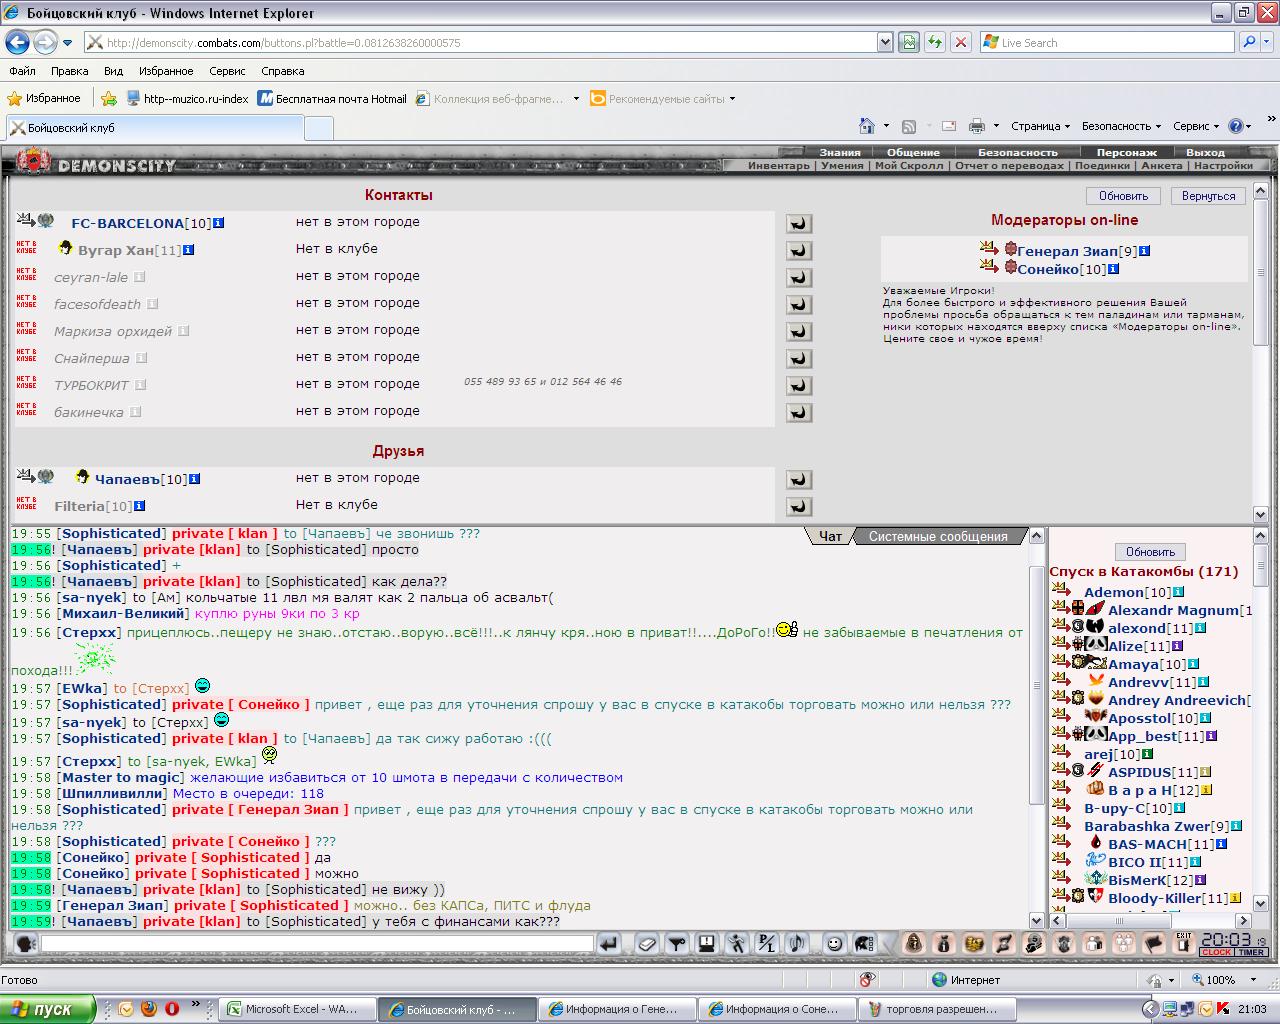Click the player list horizontal scrollbar

(x=1151, y=920)
